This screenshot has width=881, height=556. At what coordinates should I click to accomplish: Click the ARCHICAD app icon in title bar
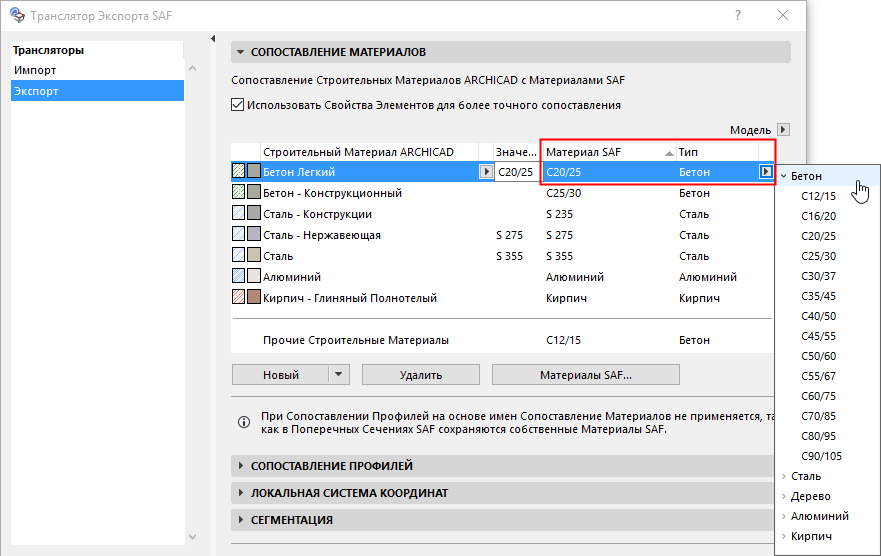click(17, 15)
